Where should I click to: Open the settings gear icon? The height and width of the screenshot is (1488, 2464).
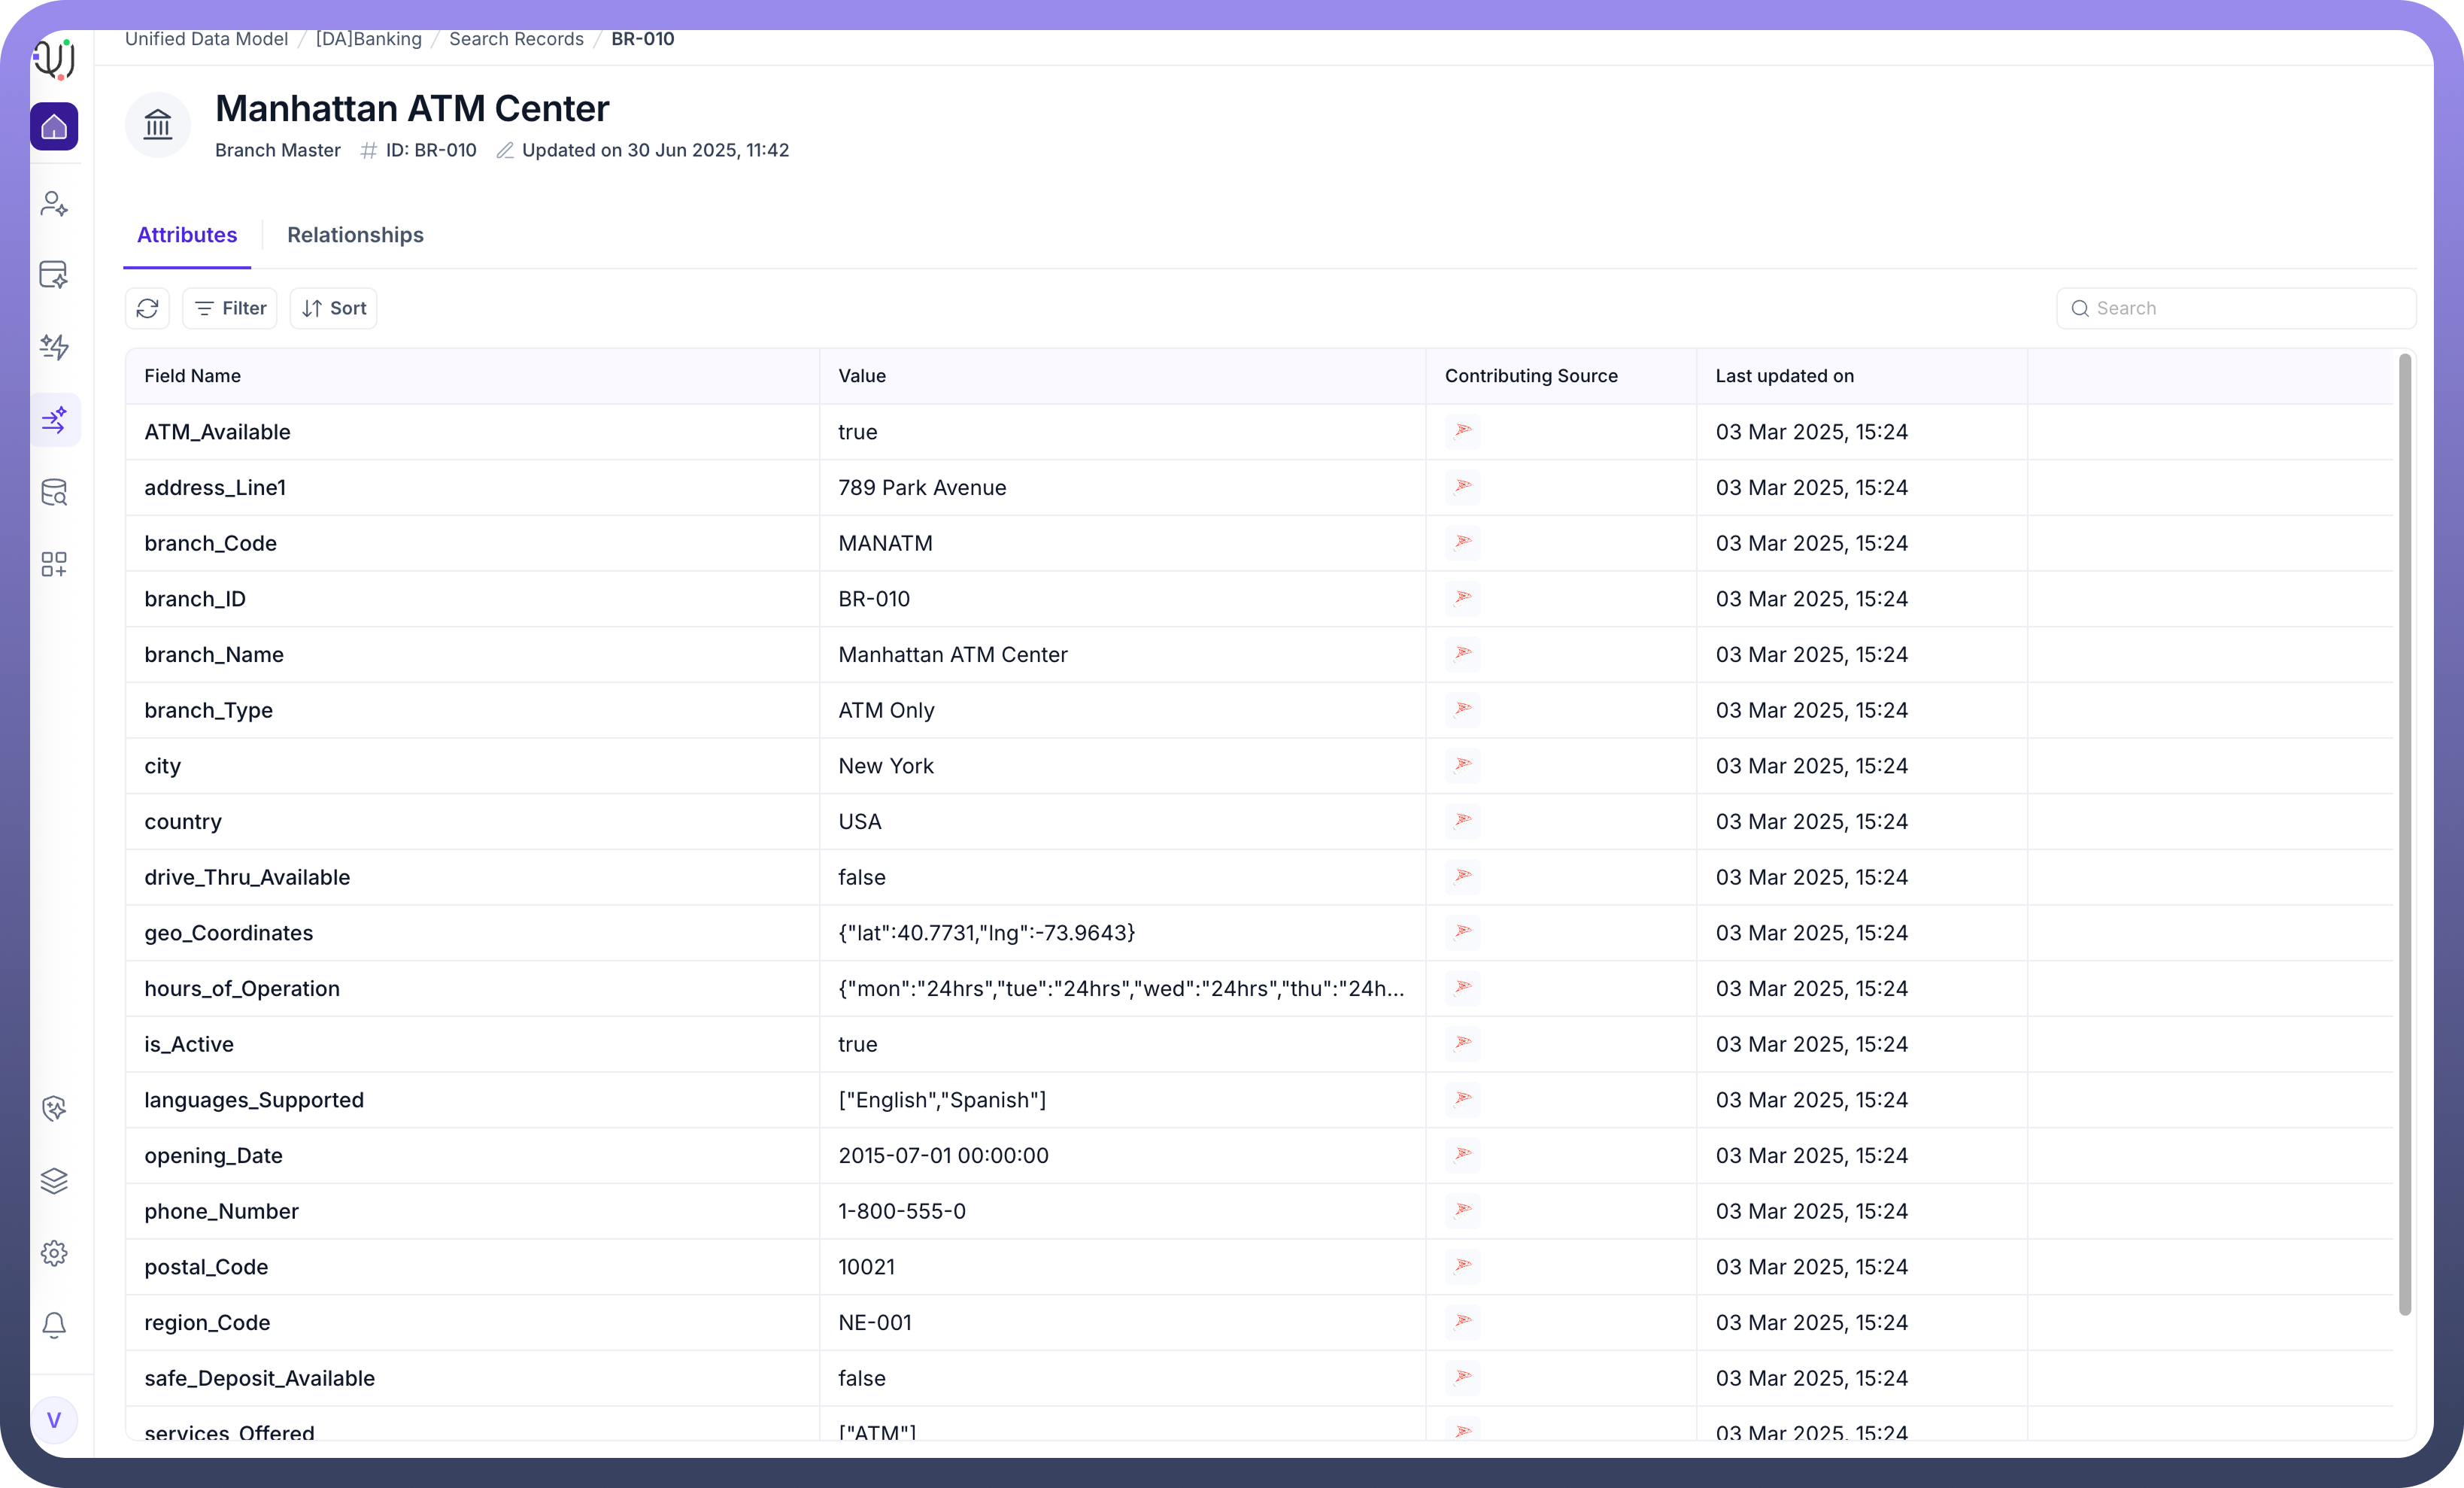[x=54, y=1253]
